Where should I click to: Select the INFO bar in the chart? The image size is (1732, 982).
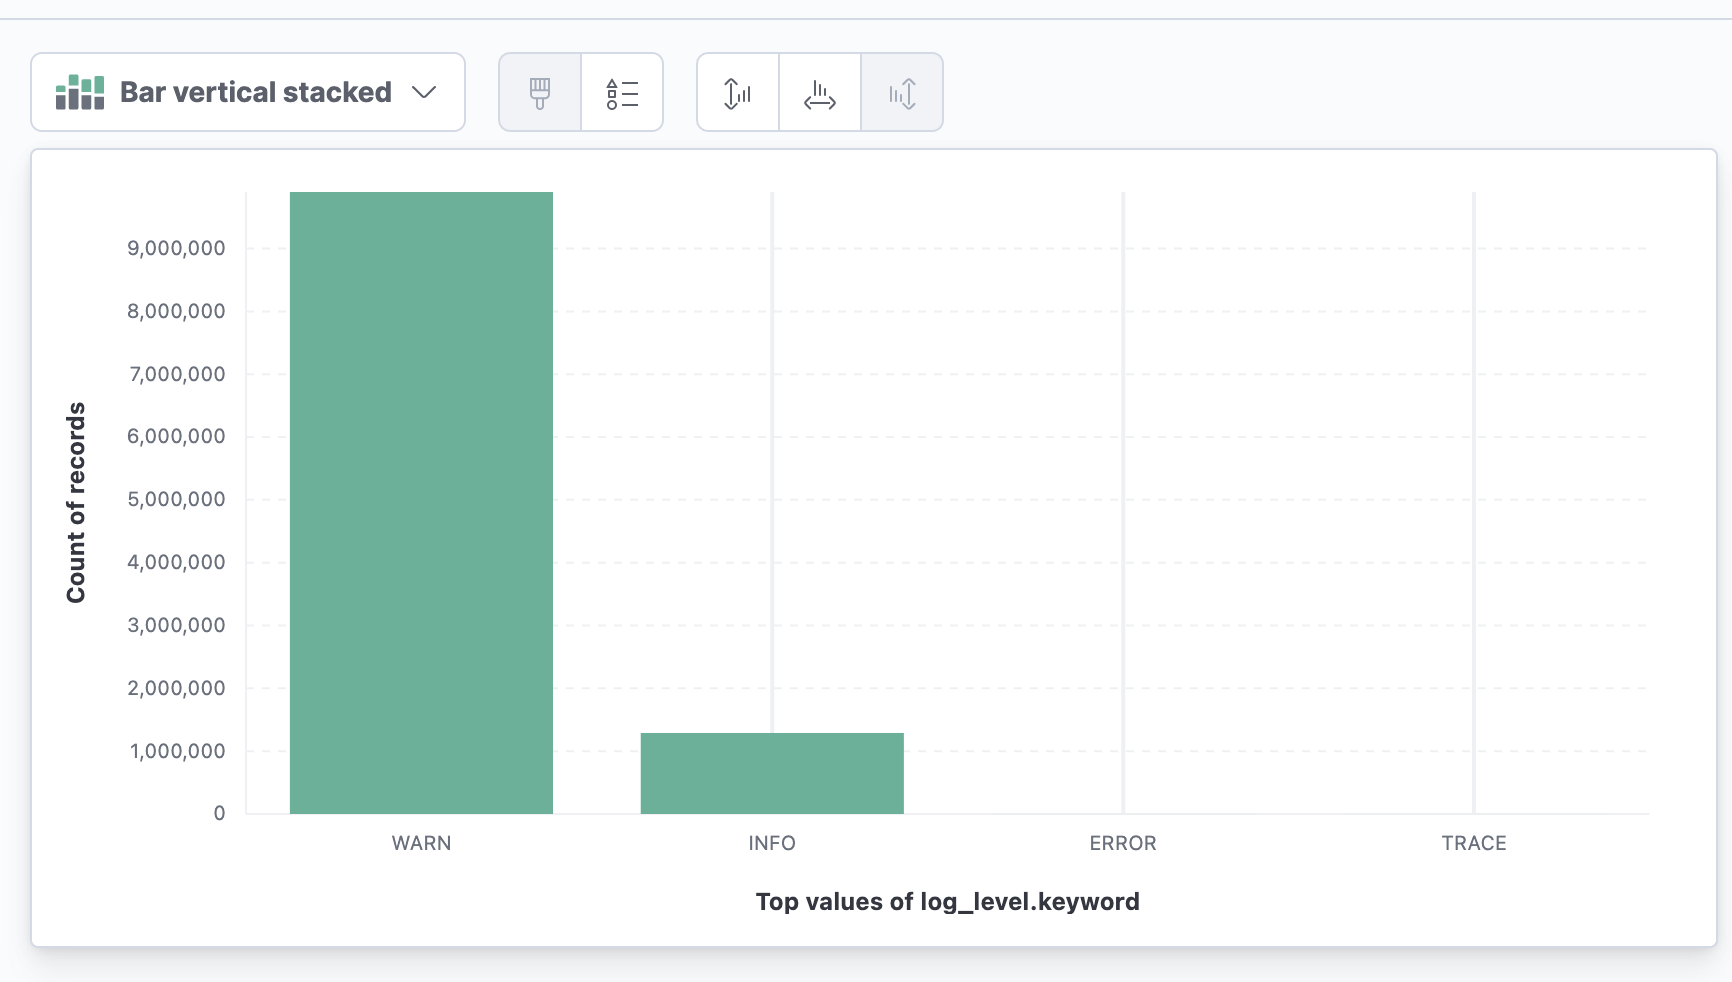click(x=772, y=773)
